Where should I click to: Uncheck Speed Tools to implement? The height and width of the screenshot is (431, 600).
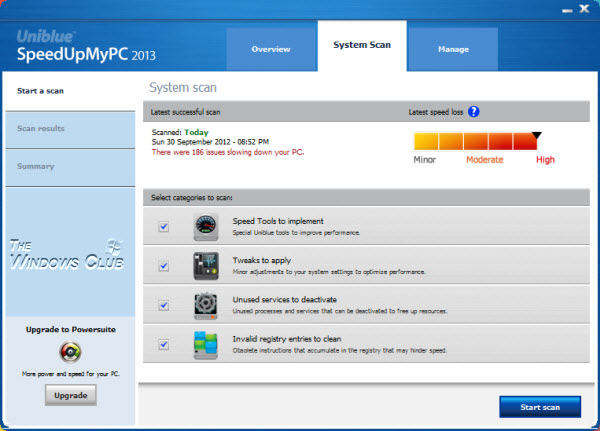click(163, 227)
